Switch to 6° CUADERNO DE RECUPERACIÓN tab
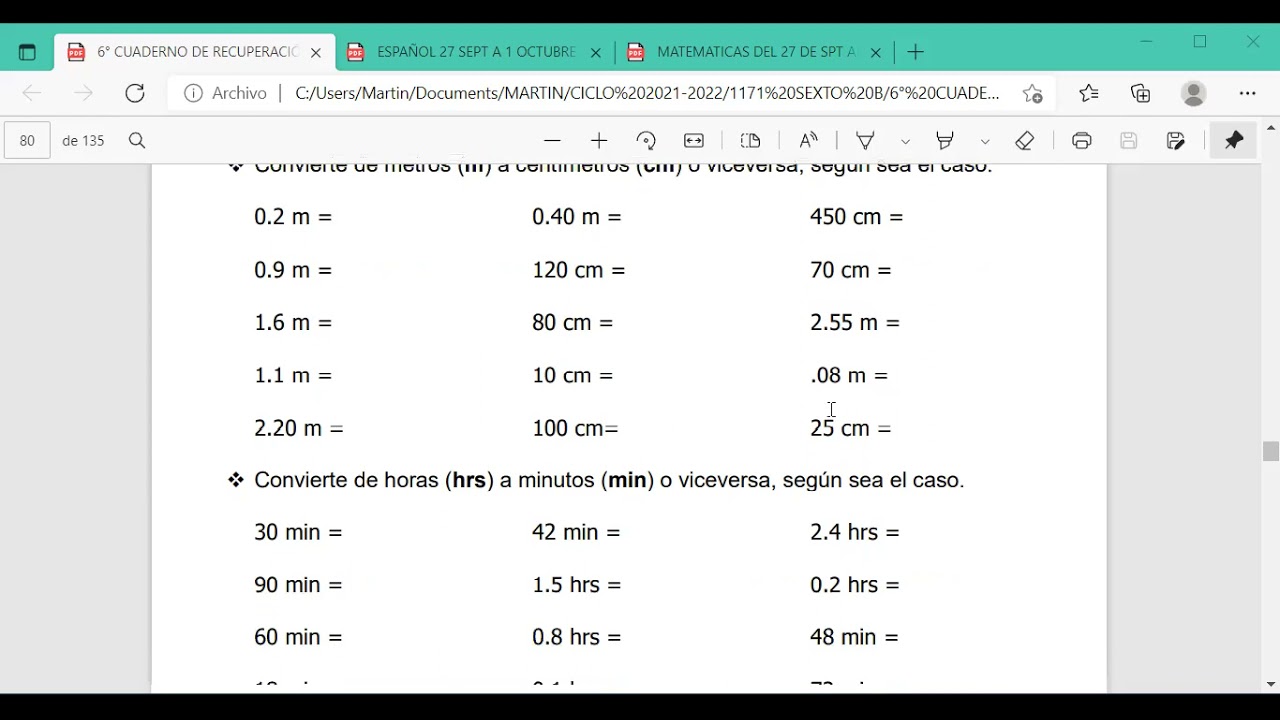This screenshot has height=720, width=1280. click(195, 52)
